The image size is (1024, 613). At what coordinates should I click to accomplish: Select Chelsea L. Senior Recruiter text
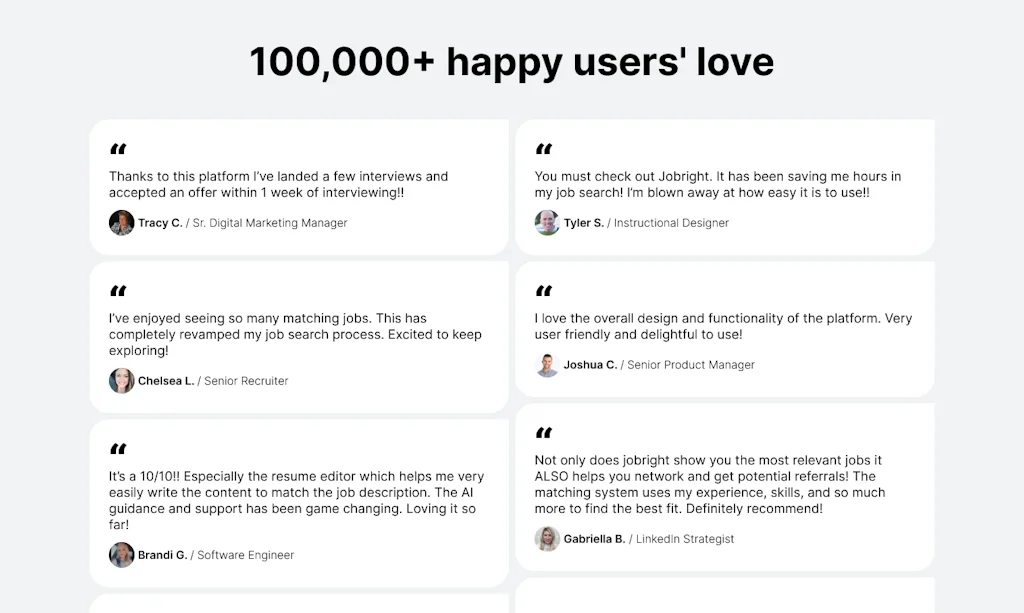(213, 381)
